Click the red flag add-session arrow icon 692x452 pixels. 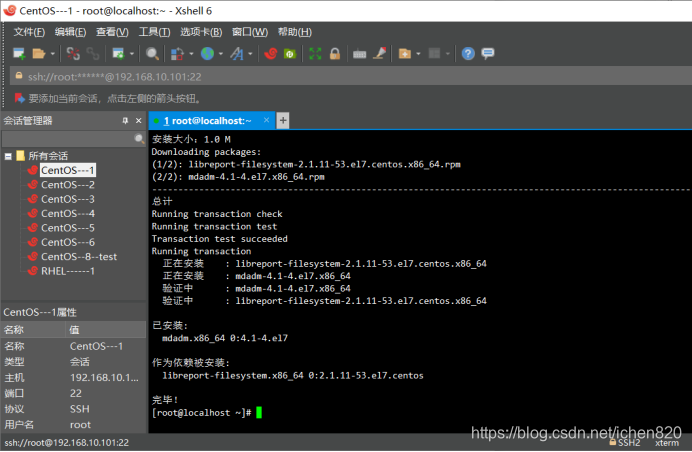click(19, 98)
